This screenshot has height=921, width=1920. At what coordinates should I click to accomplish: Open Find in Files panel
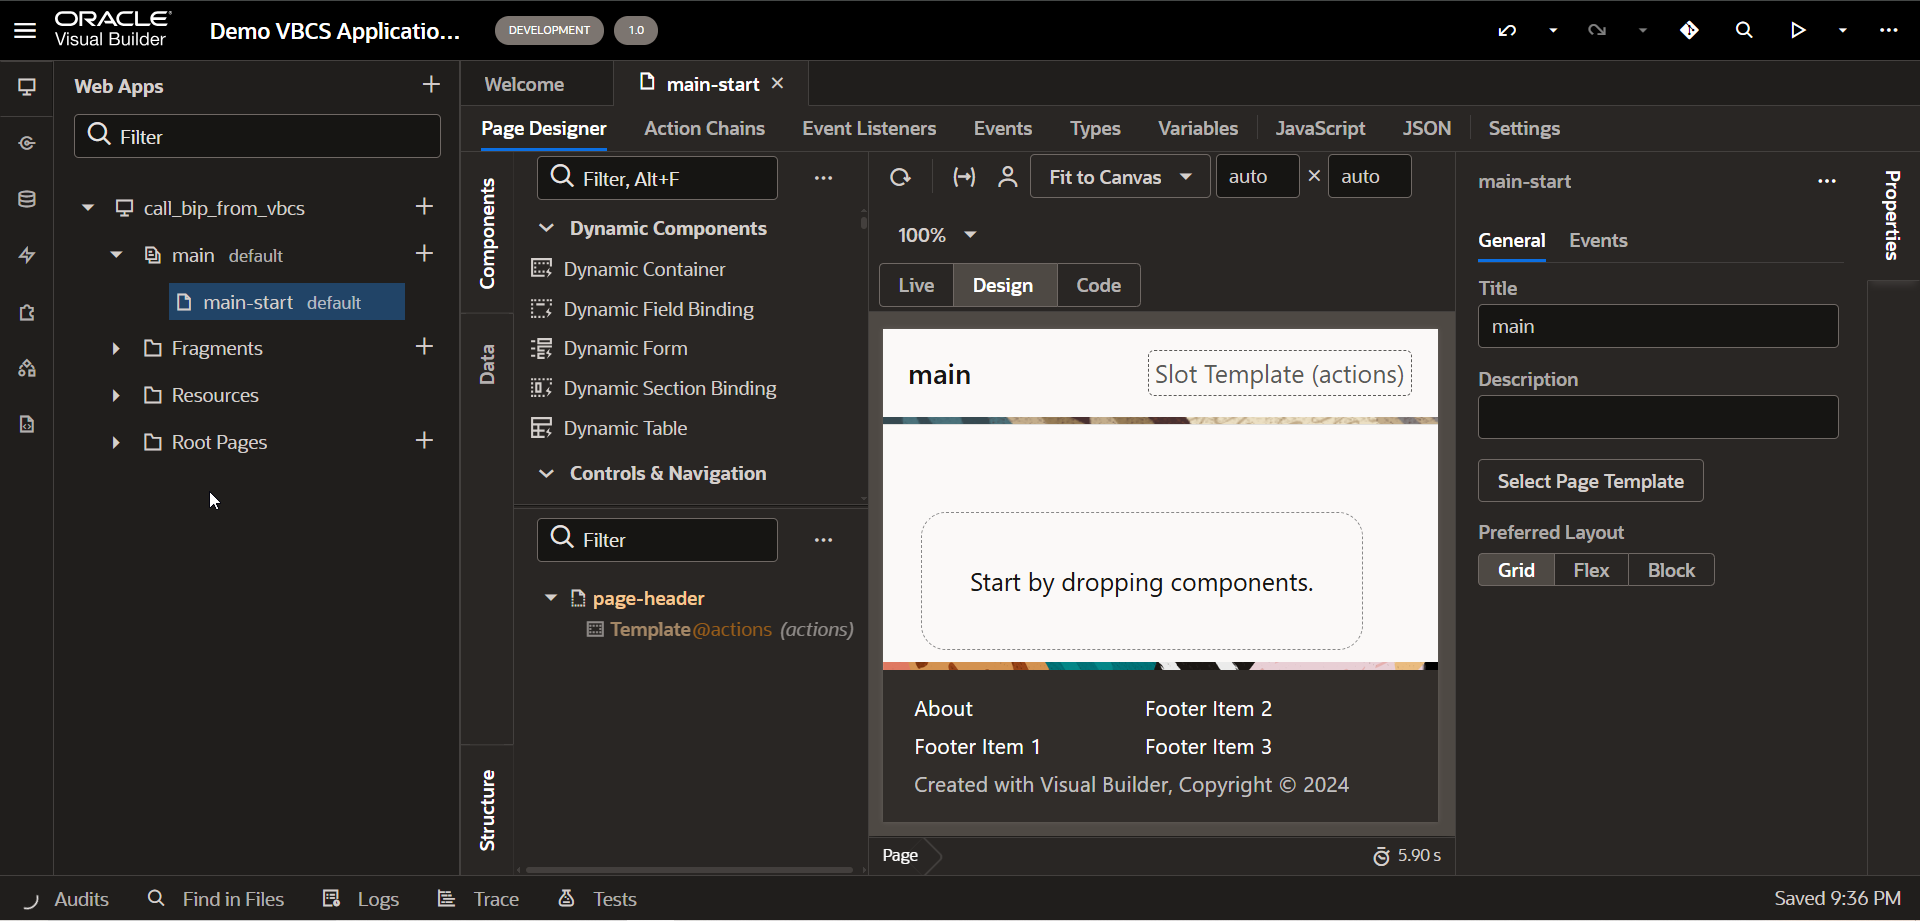pyautogui.click(x=216, y=899)
